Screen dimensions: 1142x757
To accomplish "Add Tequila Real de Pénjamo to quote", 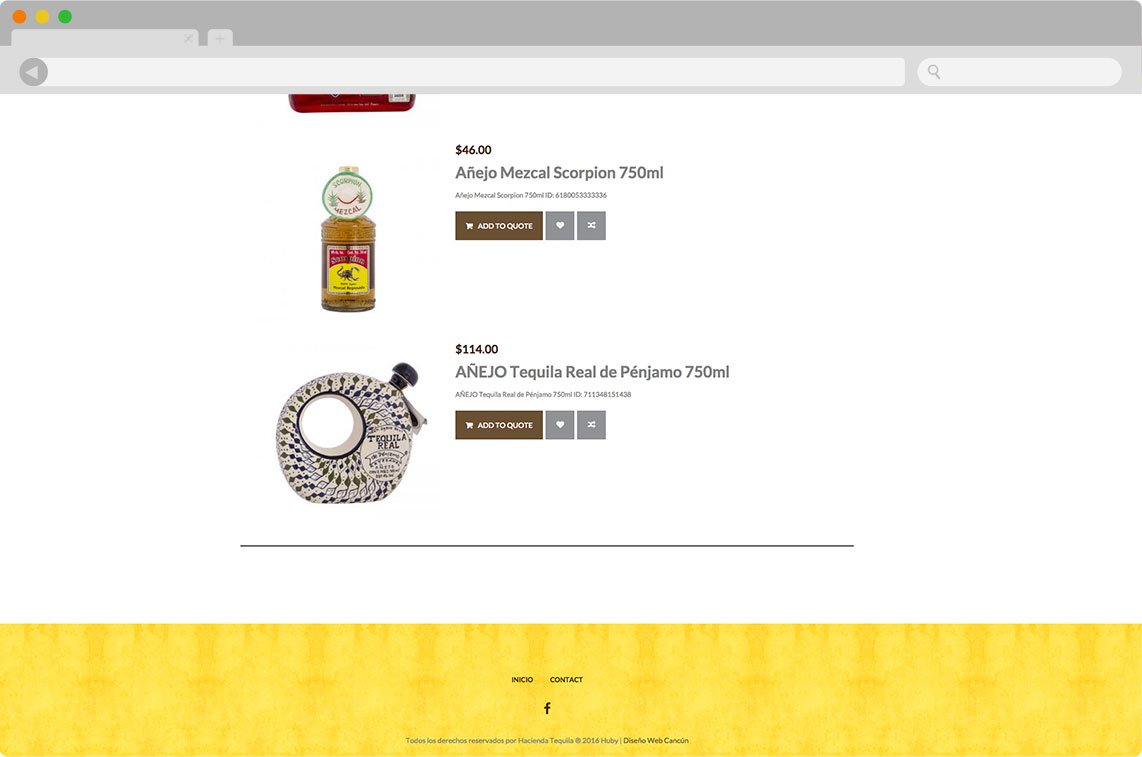I will [499, 425].
